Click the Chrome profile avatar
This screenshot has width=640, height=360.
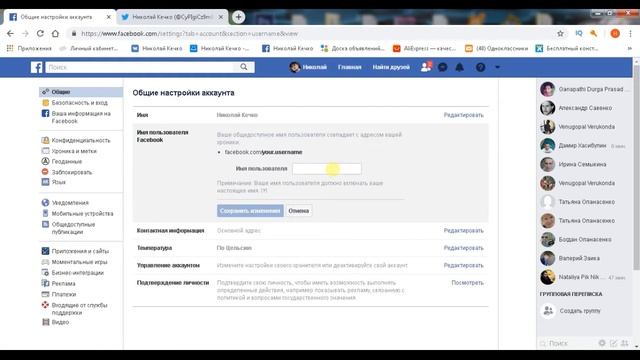[615, 33]
